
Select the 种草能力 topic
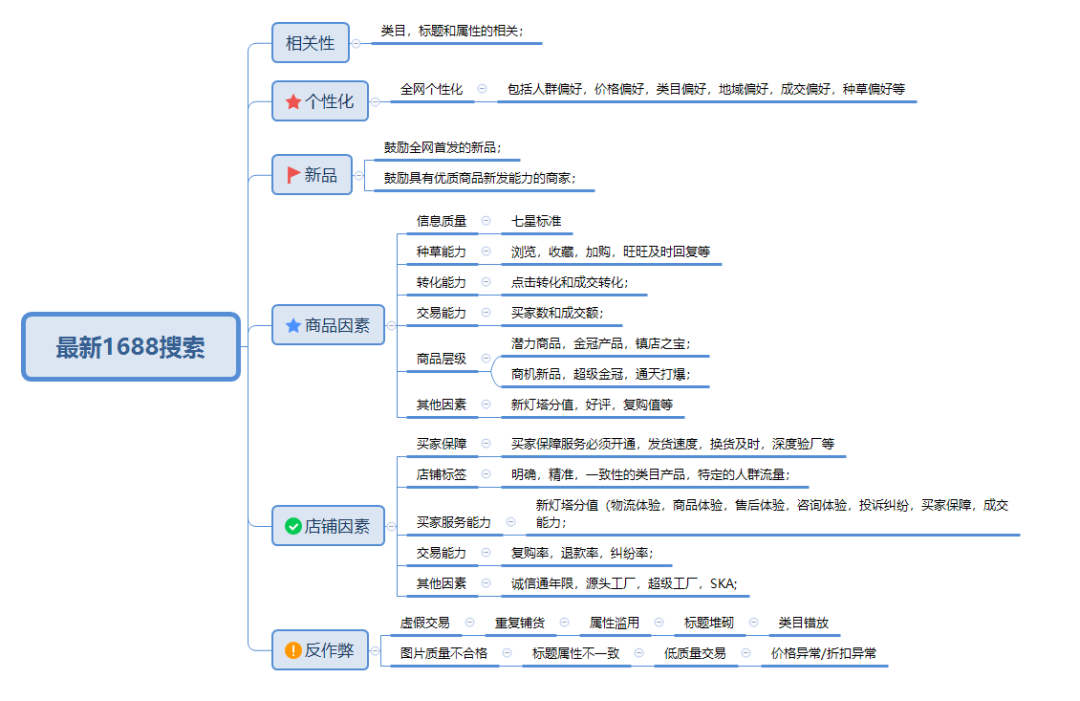[442, 252]
